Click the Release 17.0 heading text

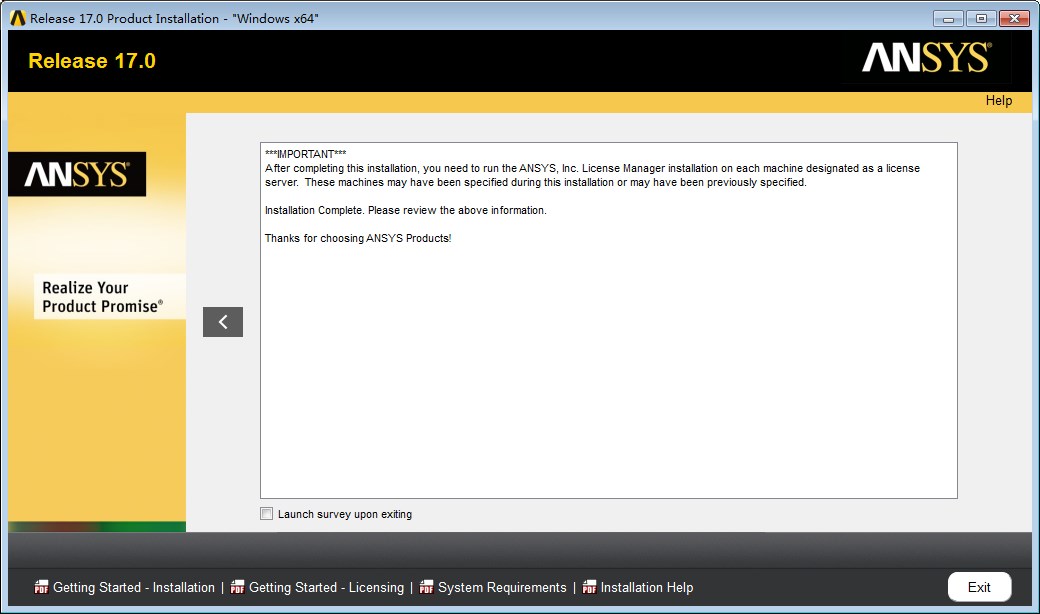pyautogui.click(x=92, y=61)
